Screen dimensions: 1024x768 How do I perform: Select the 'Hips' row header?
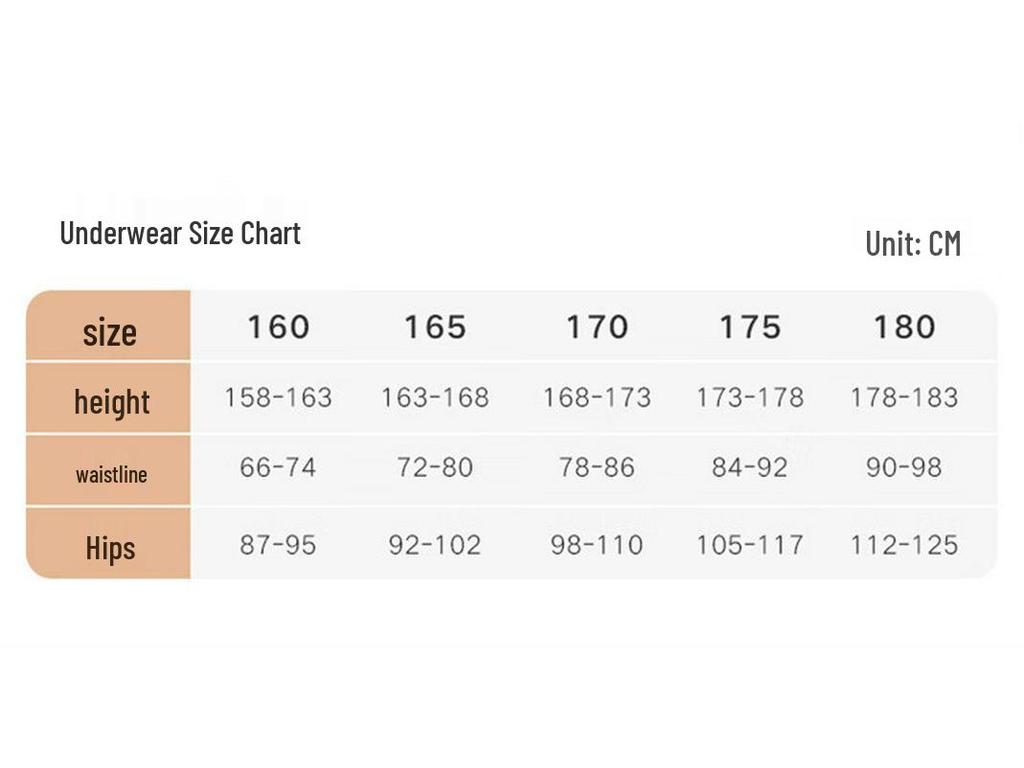[110, 548]
